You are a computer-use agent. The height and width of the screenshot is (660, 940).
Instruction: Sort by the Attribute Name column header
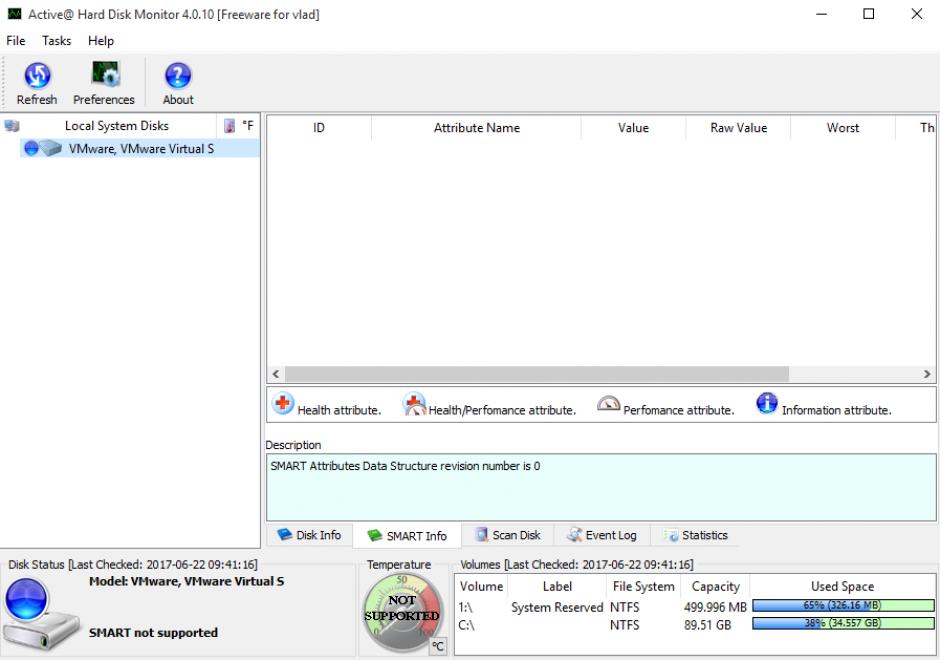[x=477, y=128]
